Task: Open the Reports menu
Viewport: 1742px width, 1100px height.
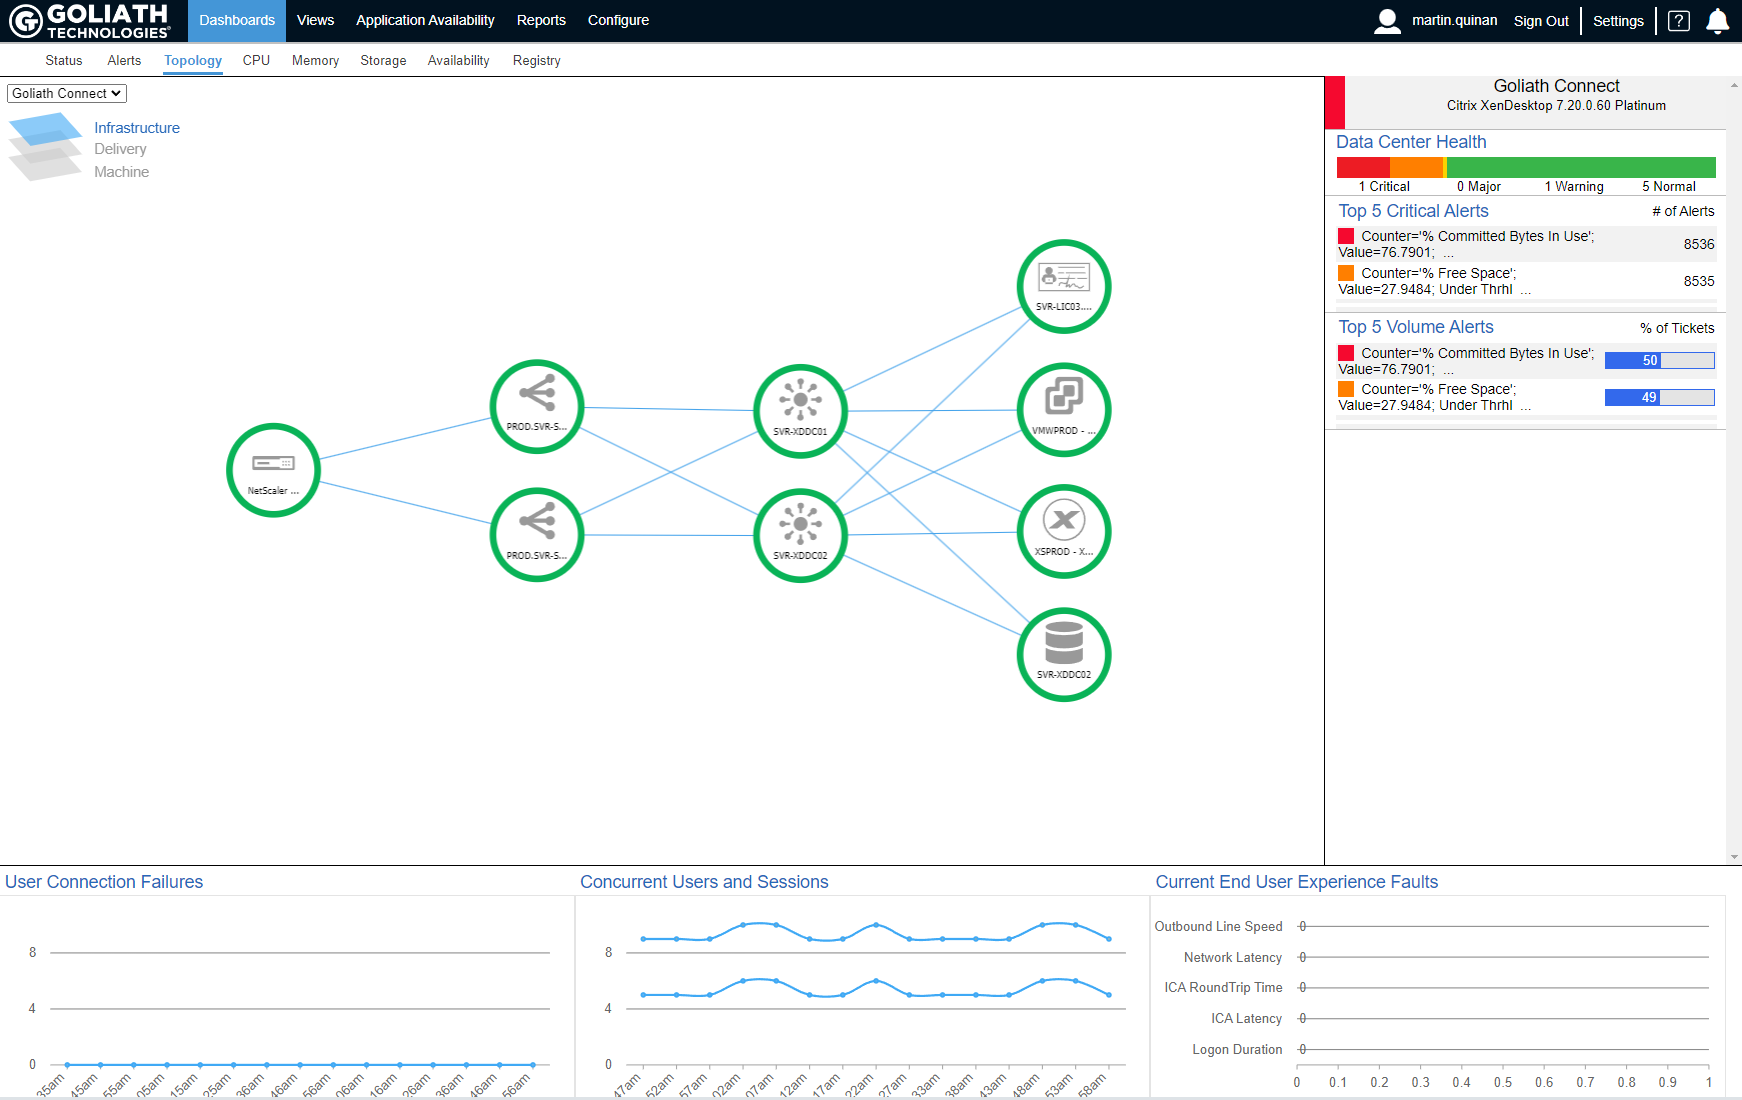Action: (x=540, y=20)
